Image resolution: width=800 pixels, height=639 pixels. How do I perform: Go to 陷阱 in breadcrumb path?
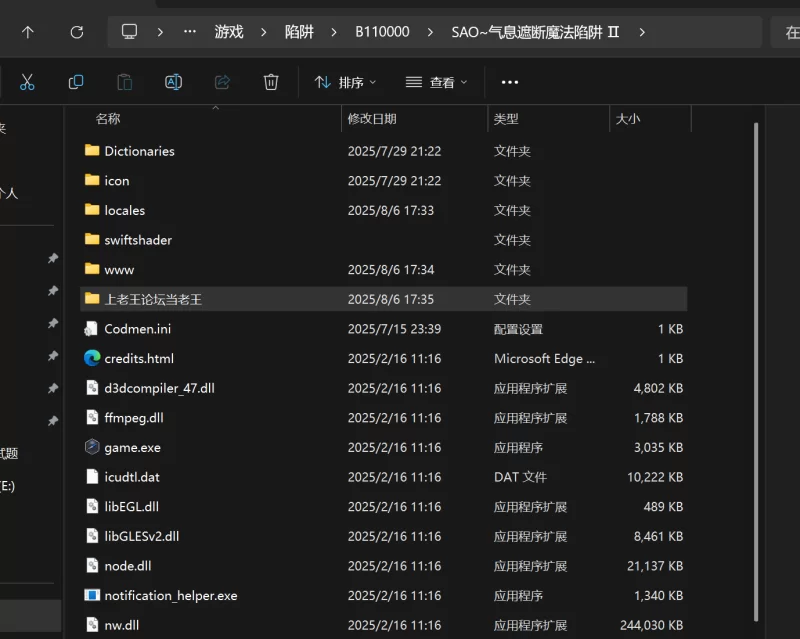299,32
